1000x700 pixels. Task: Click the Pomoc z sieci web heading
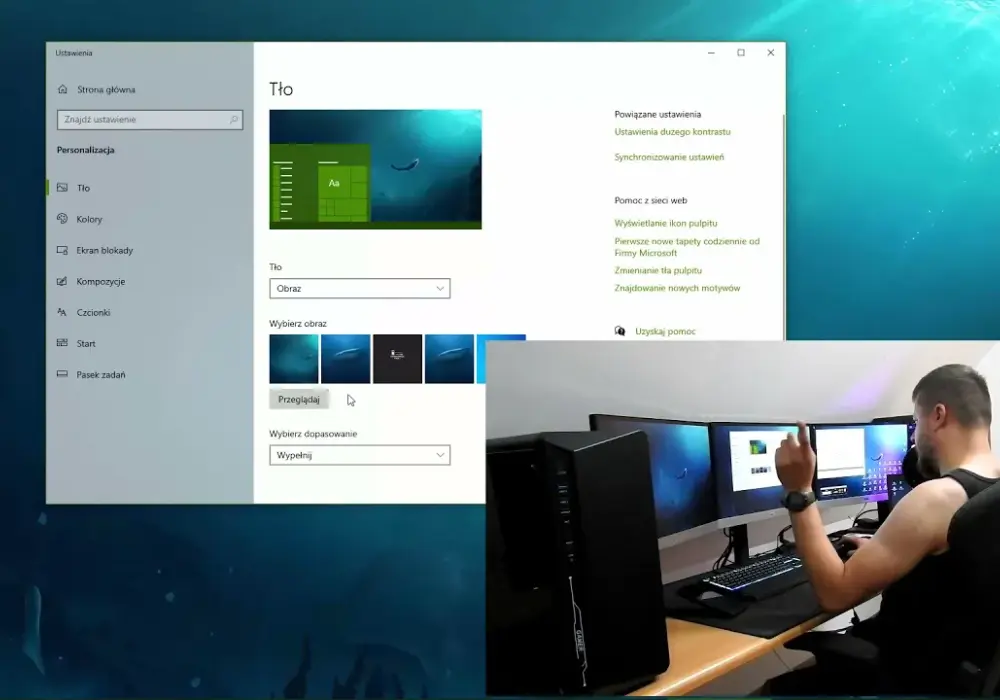[651, 200]
